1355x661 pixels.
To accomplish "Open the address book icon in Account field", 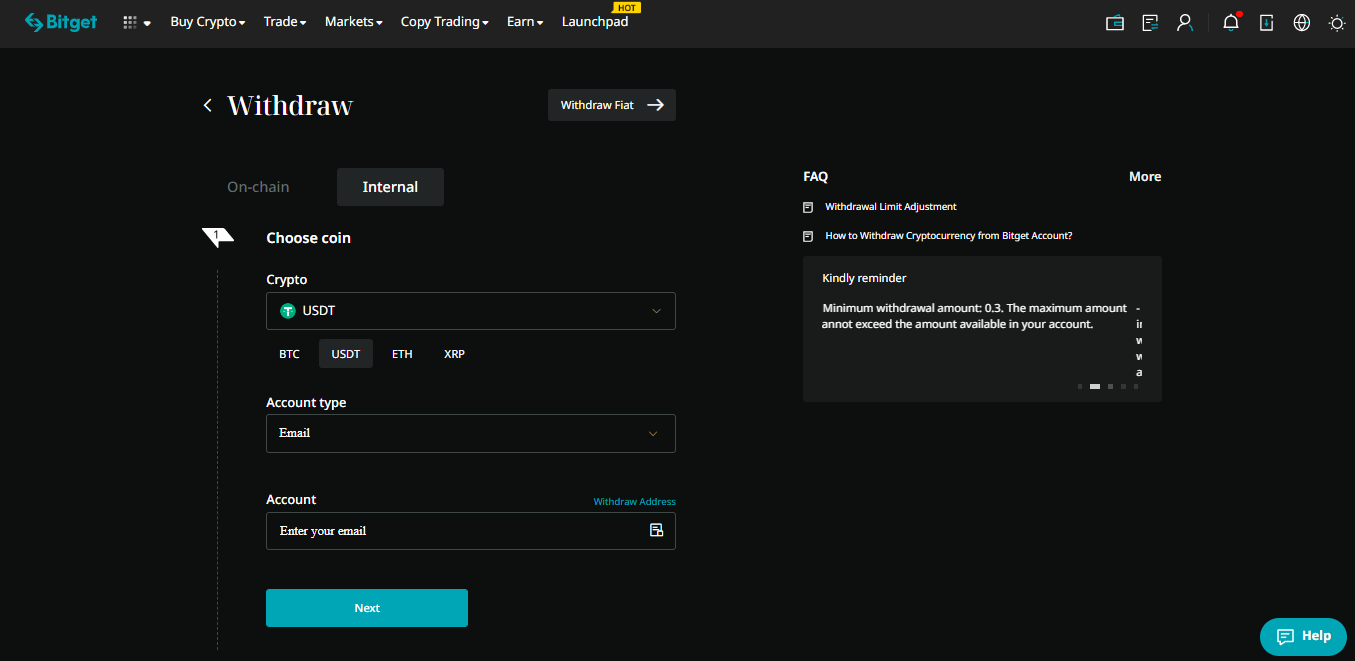I will [657, 530].
